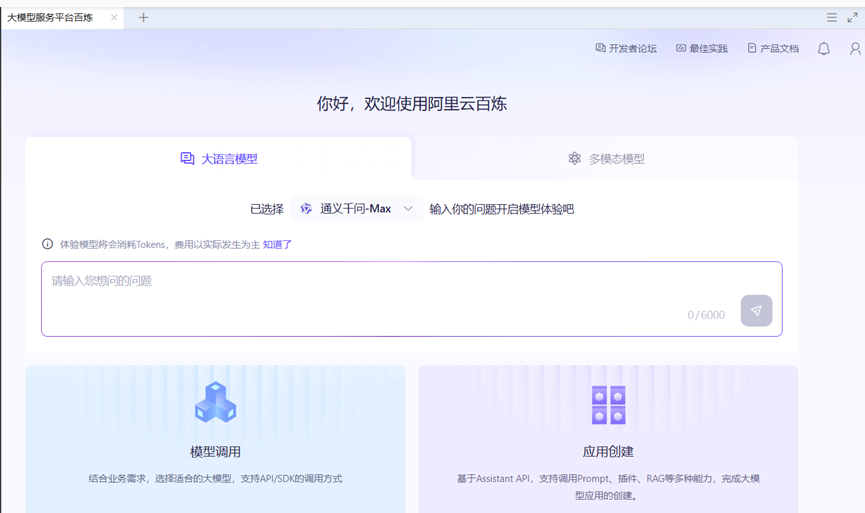Dismiss the Tokens notice via 知道了

277,244
